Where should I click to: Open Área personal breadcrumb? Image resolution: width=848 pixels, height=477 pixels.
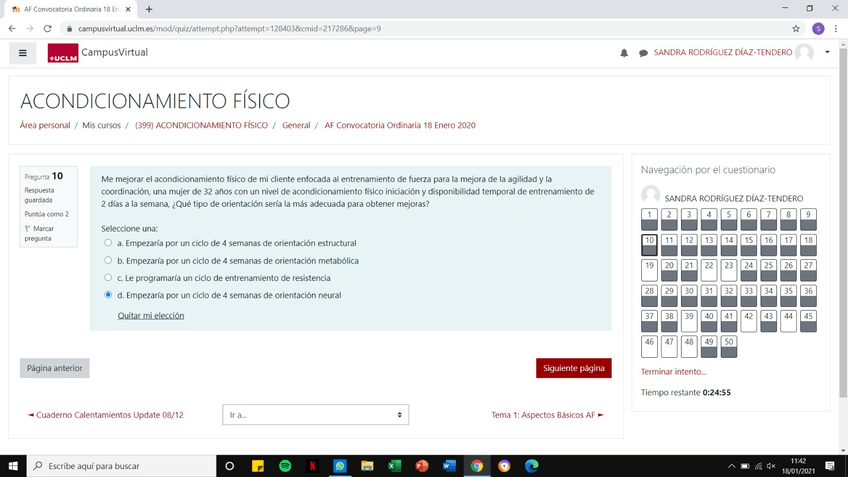(x=45, y=125)
